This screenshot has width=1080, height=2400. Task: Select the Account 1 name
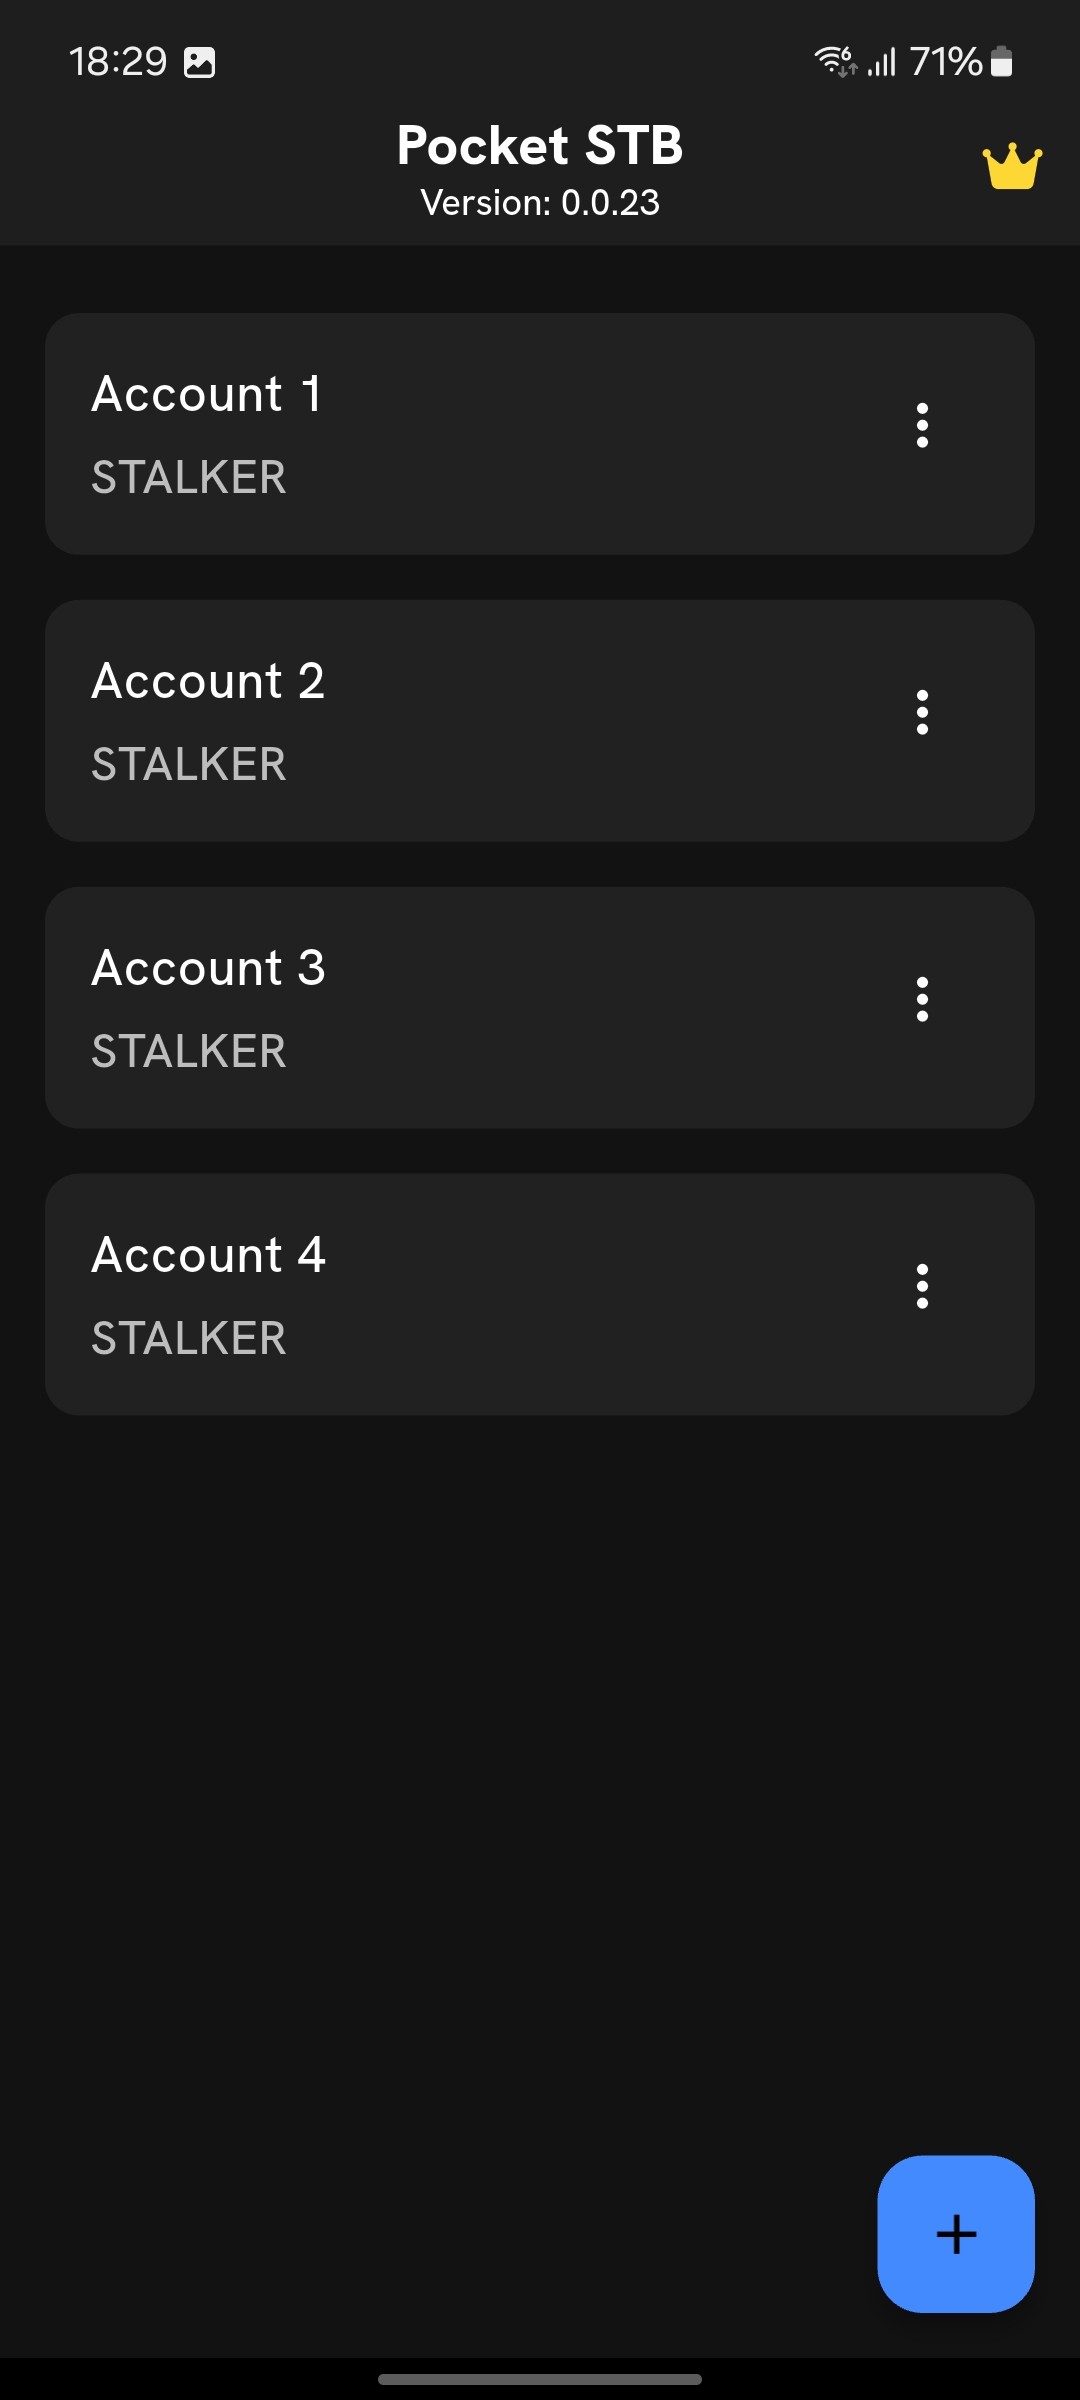click(x=207, y=394)
